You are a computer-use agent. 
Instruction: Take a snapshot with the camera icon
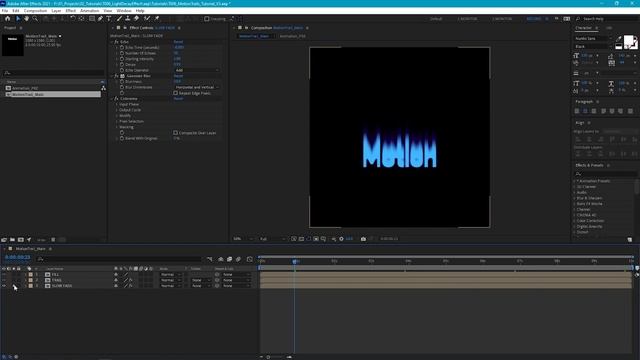coord(363,239)
